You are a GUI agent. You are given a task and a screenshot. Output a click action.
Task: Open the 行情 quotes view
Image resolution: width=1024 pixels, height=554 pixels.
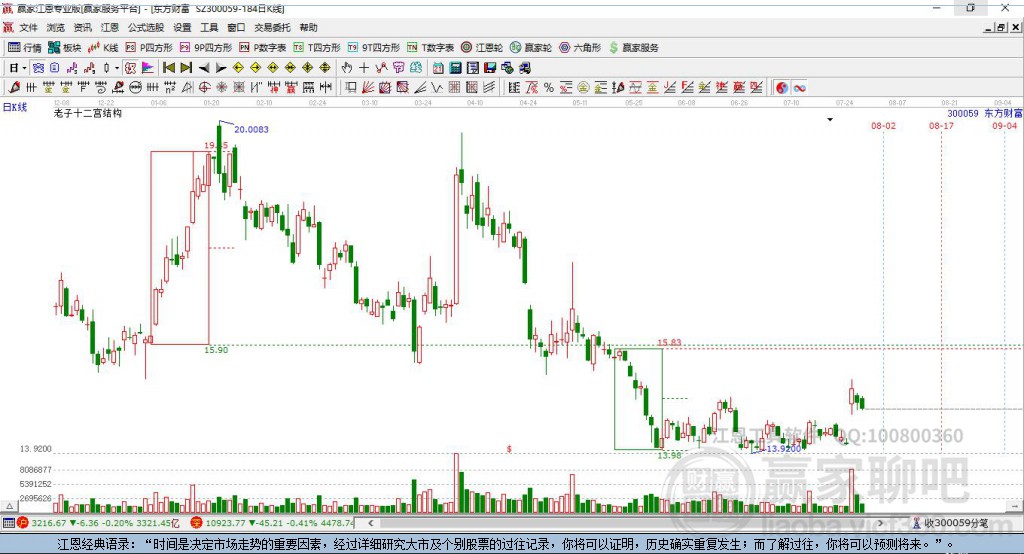(24, 48)
